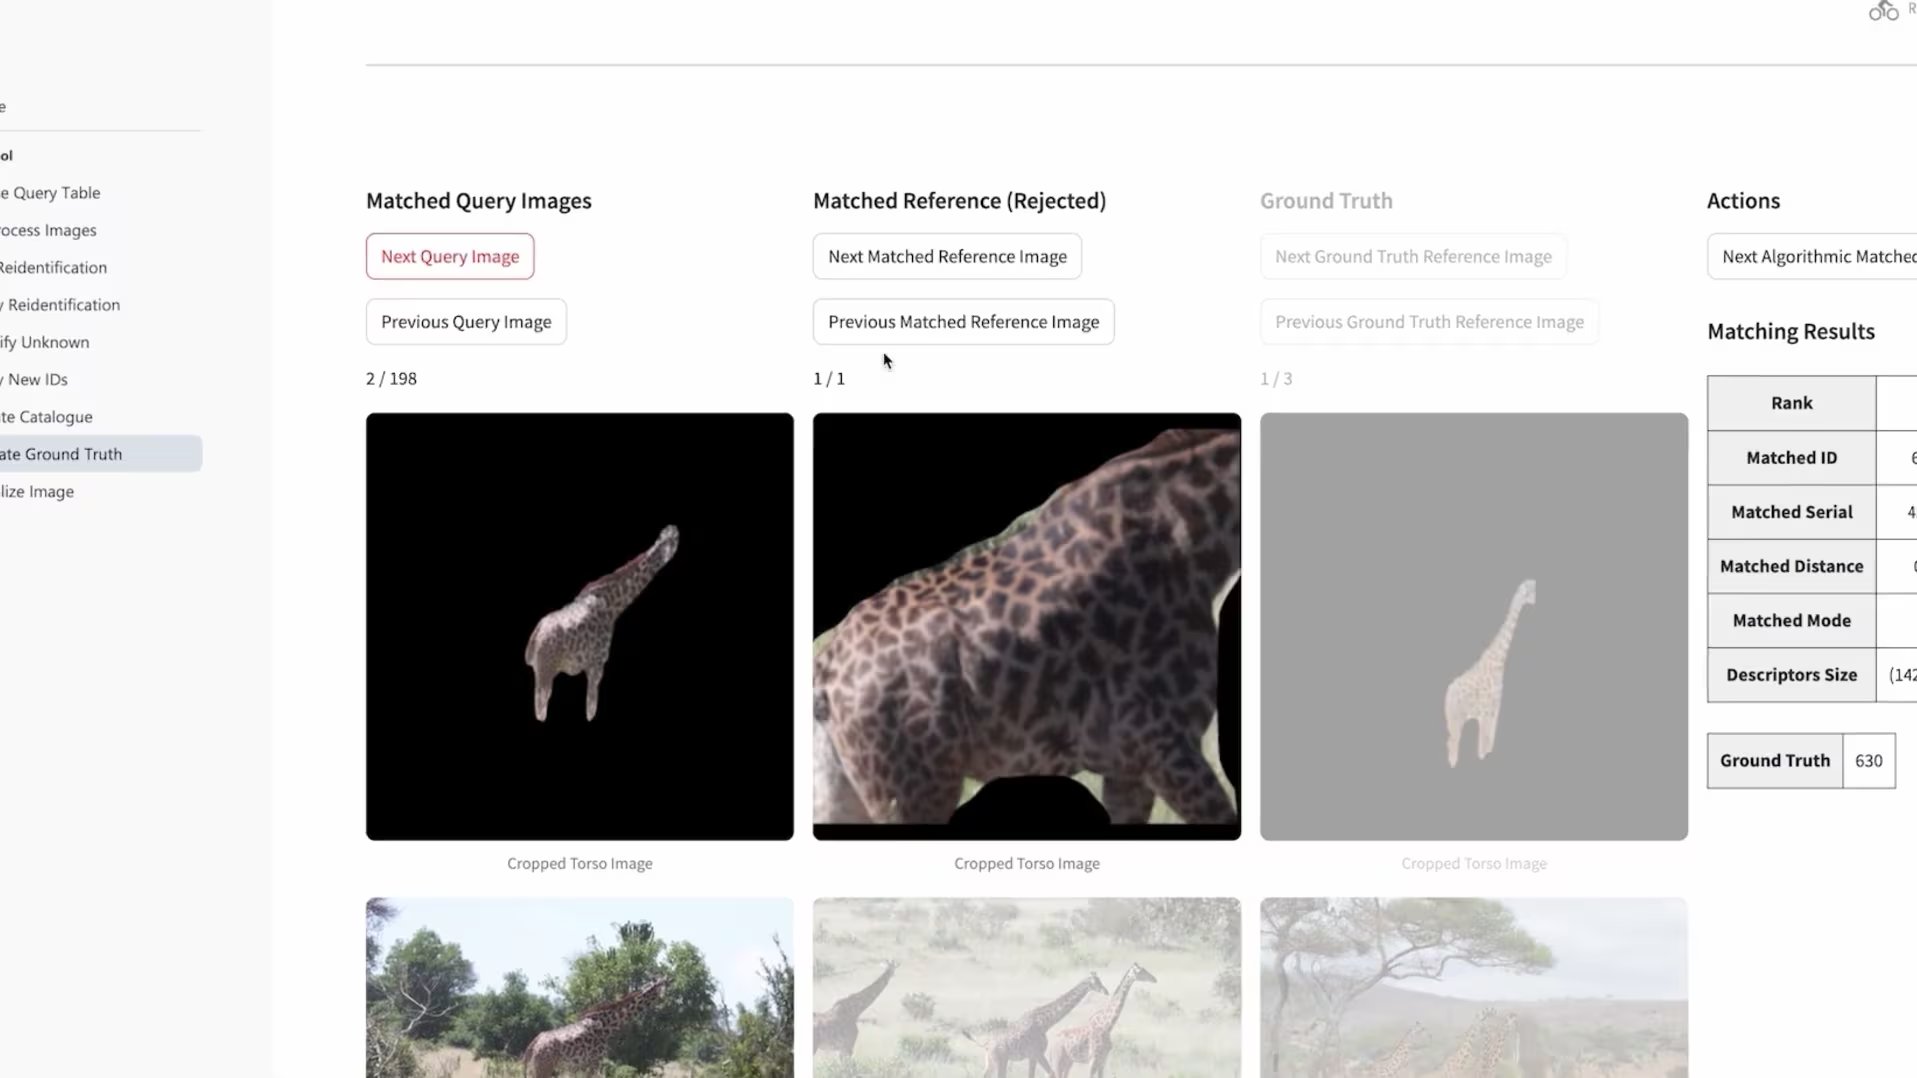Click the Matched Query Images heading
Screen dimensions: 1917x1078
click(479, 201)
